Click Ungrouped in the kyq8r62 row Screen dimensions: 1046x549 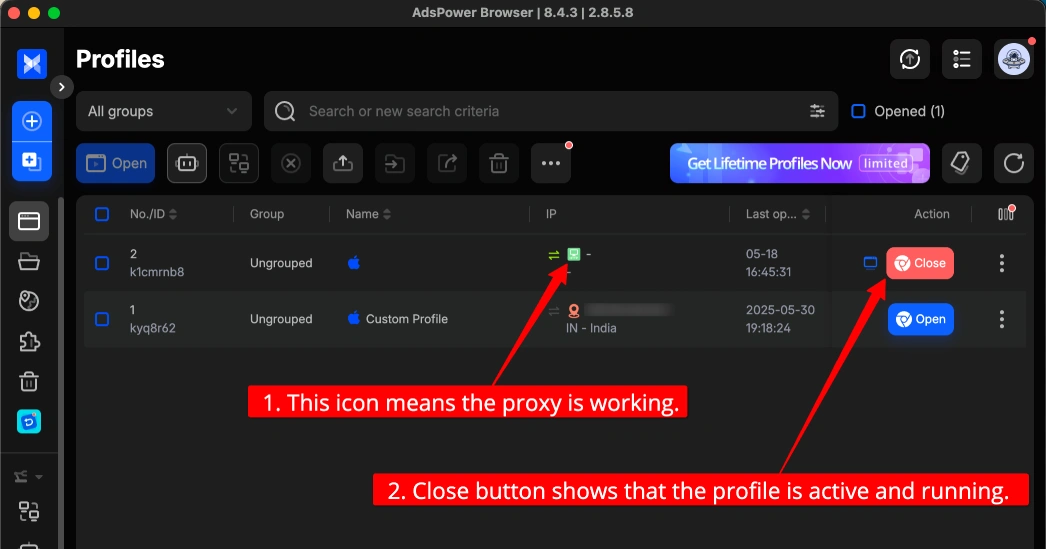click(x=281, y=320)
